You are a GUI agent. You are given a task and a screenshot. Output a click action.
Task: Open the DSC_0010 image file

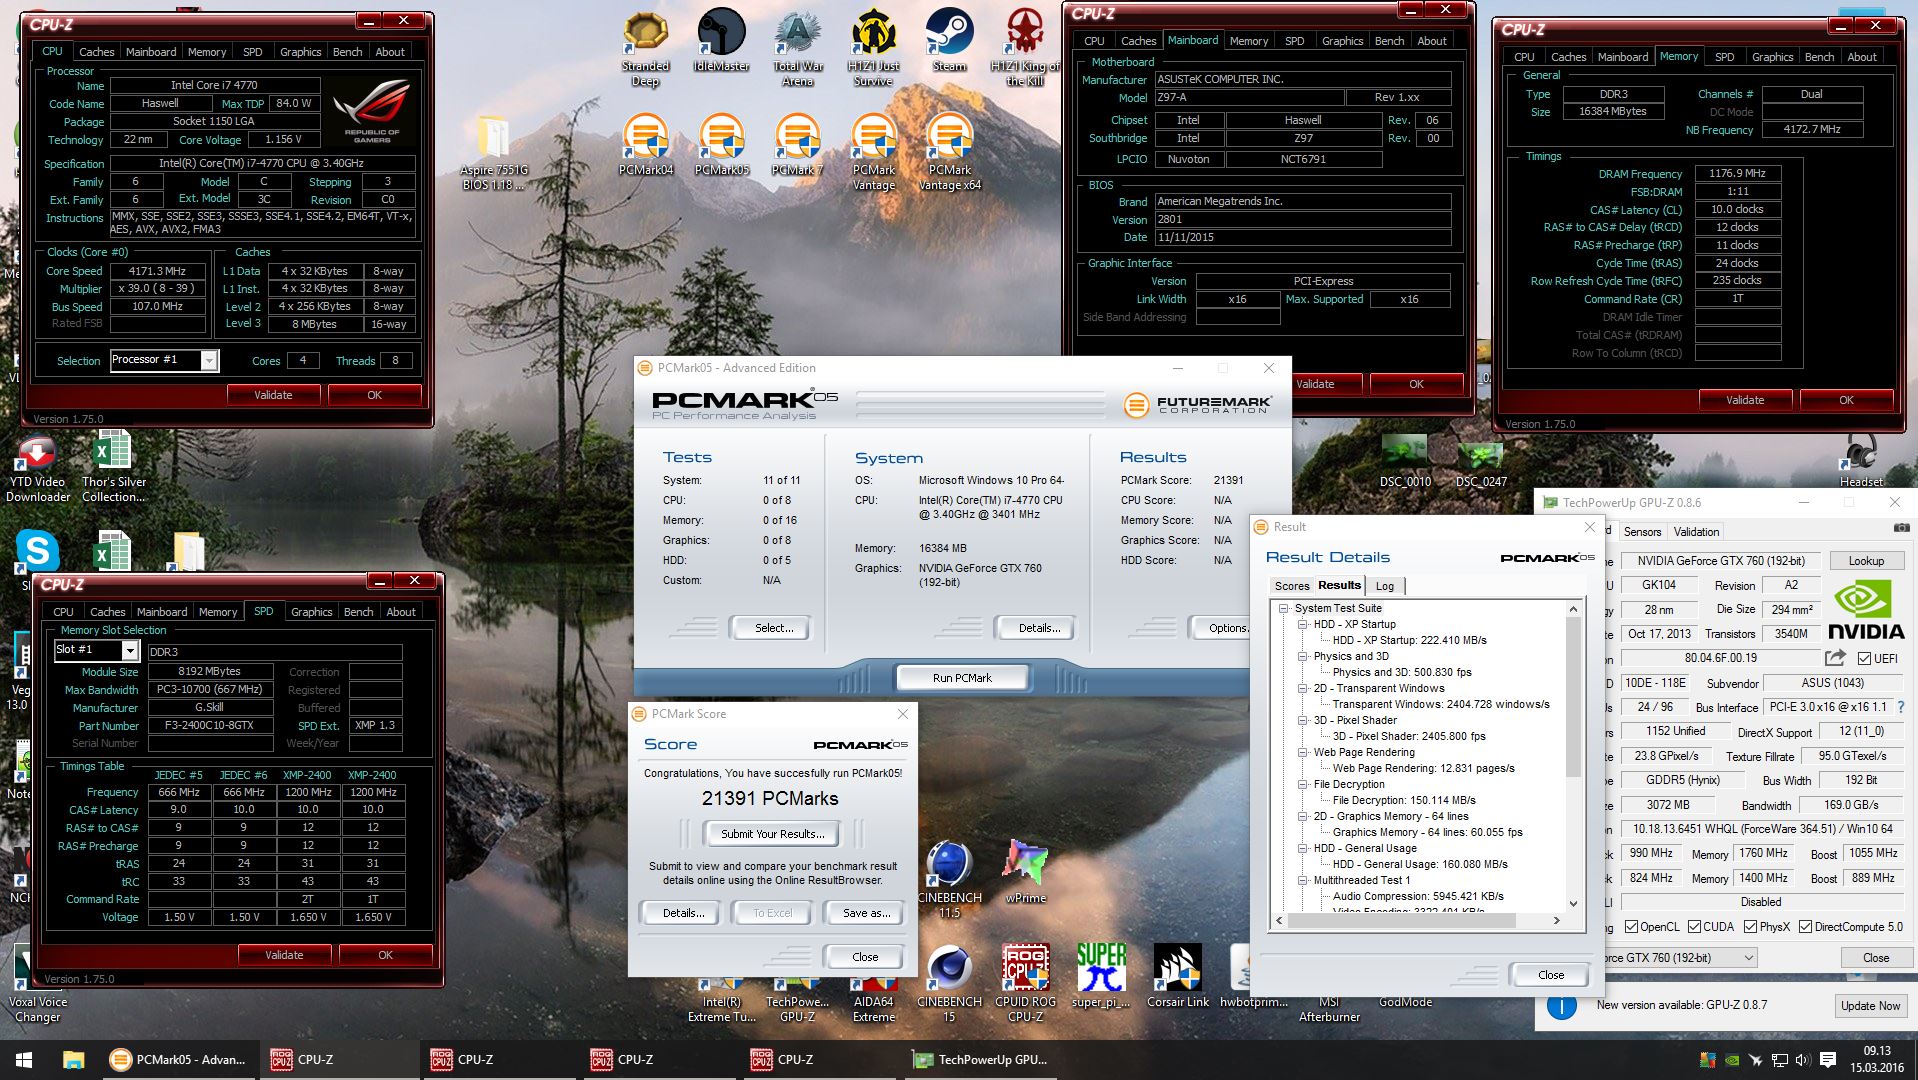pos(1405,461)
